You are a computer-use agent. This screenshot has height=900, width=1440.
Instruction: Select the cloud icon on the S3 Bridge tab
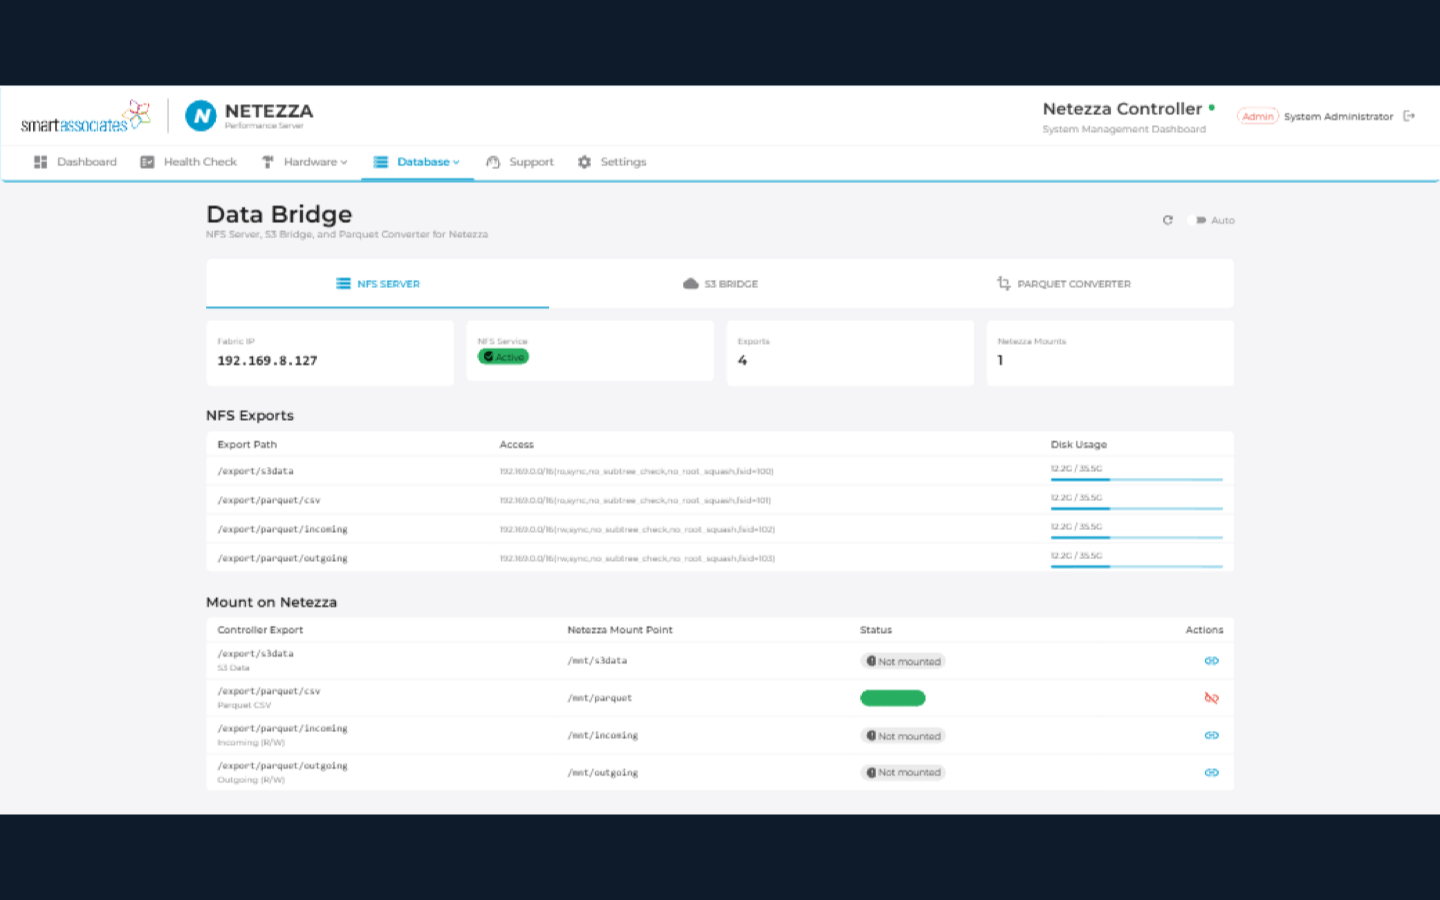point(691,283)
